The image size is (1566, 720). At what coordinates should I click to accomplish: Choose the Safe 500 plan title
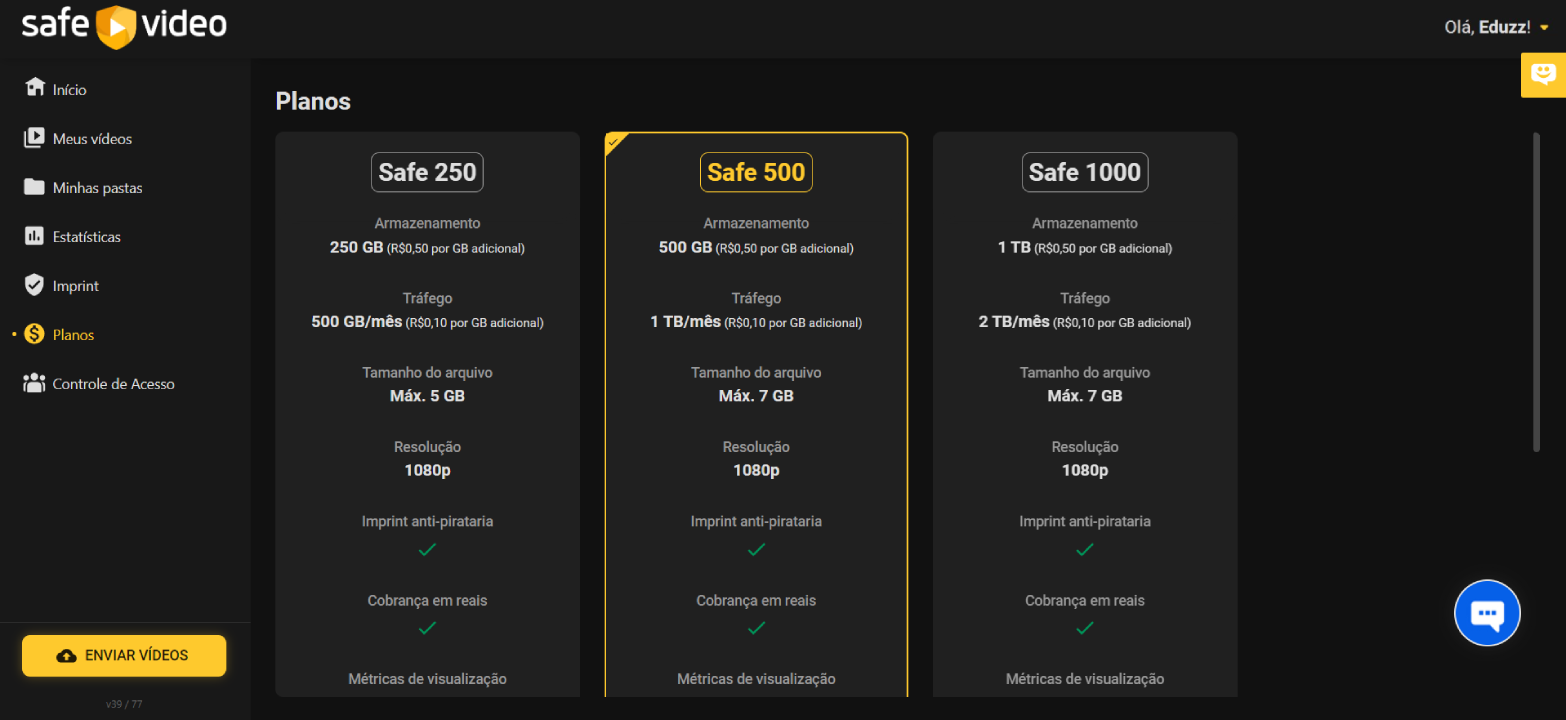[x=756, y=172]
